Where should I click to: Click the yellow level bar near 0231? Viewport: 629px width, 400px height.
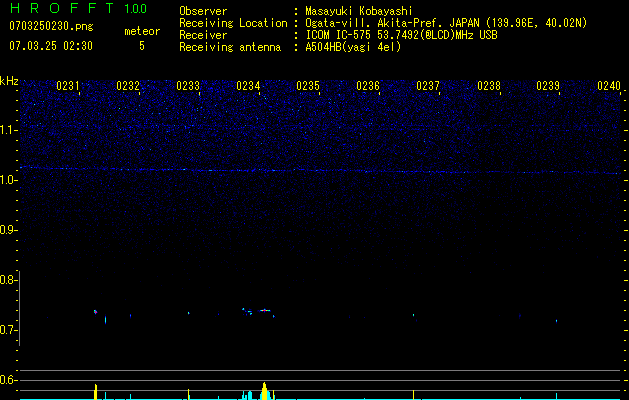point(95,392)
